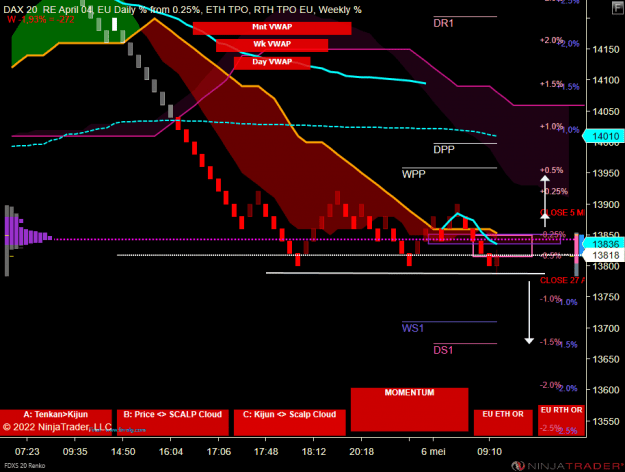This screenshot has height=472, width=625.
Task: Click the 14010 cyan price marker
Action: coord(603,136)
